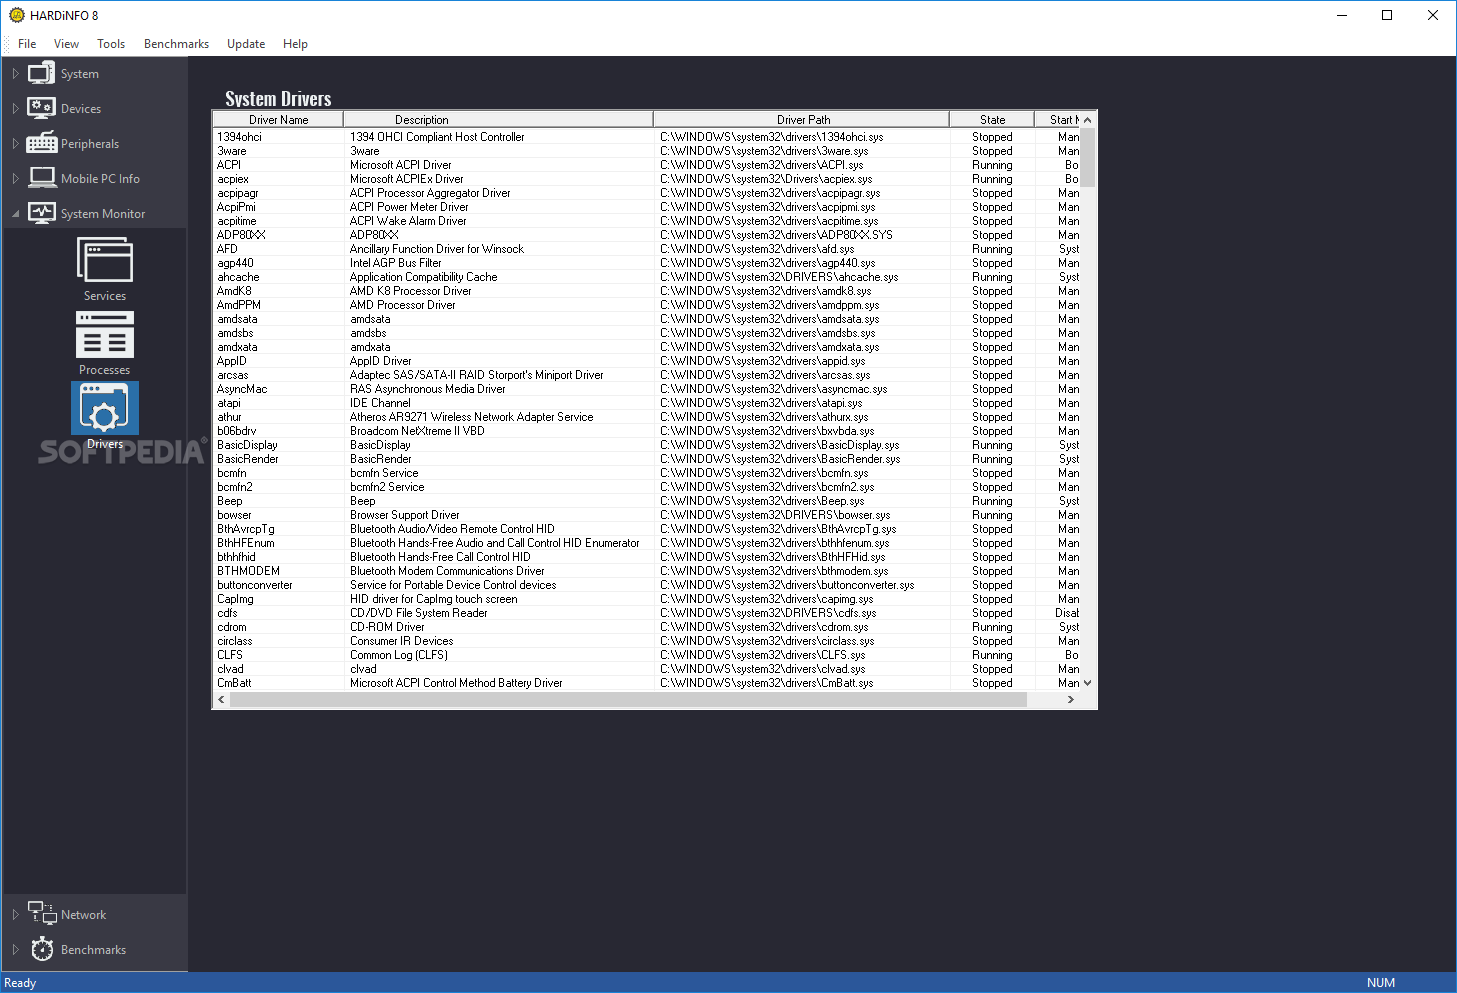
Task: Expand the System tree node
Action: pos(15,74)
